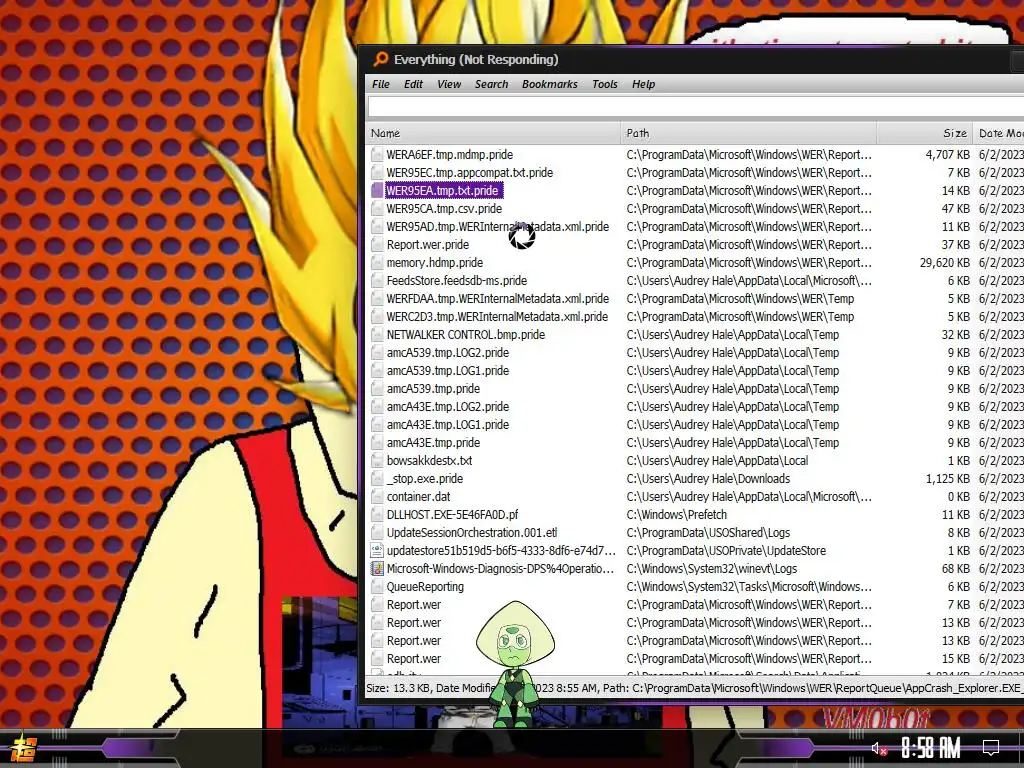The height and width of the screenshot is (768, 1024).
Task: Select WERC2D3.tmp.WERInternalMetadata.xml.pride file name
Action: 497,317
